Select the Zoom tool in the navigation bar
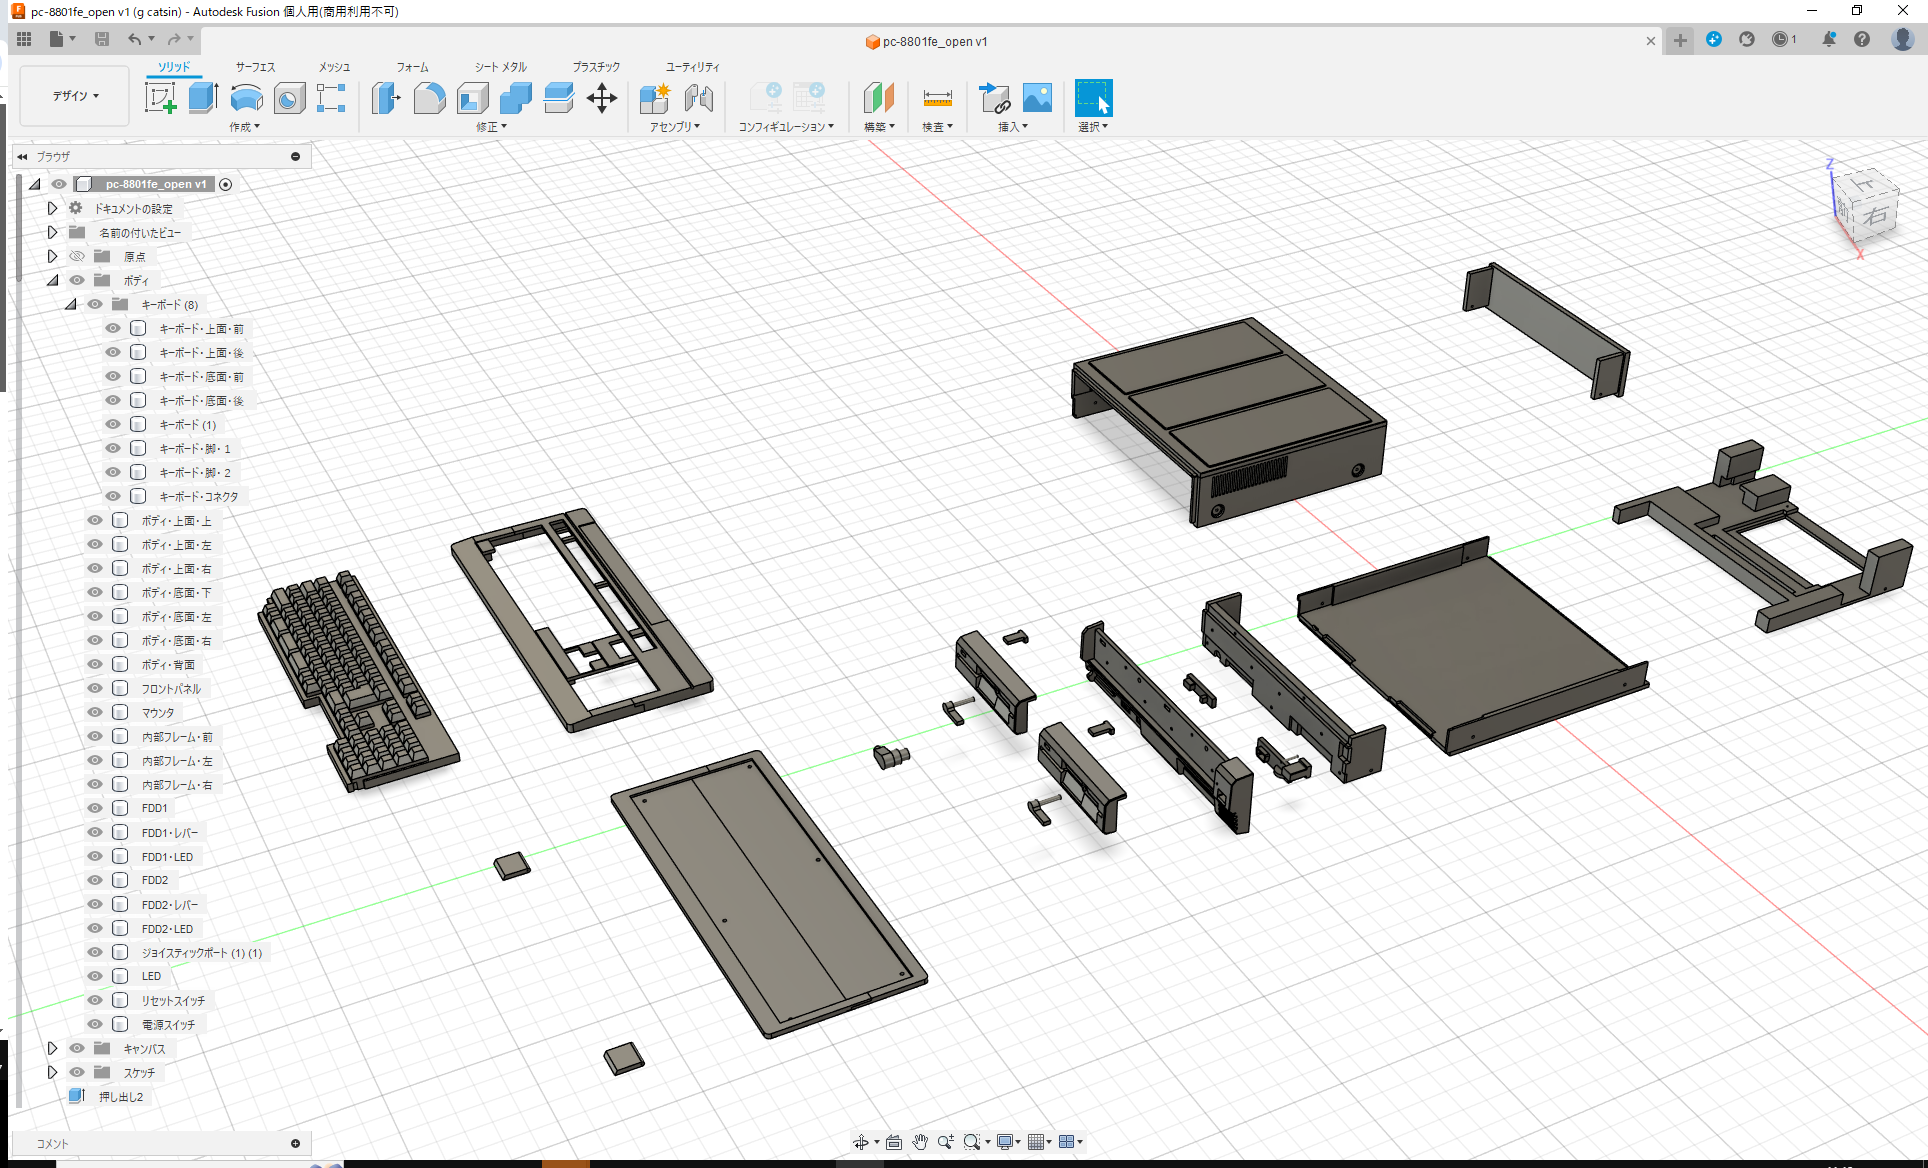The height and width of the screenshot is (1168, 1928). [x=945, y=1141]
